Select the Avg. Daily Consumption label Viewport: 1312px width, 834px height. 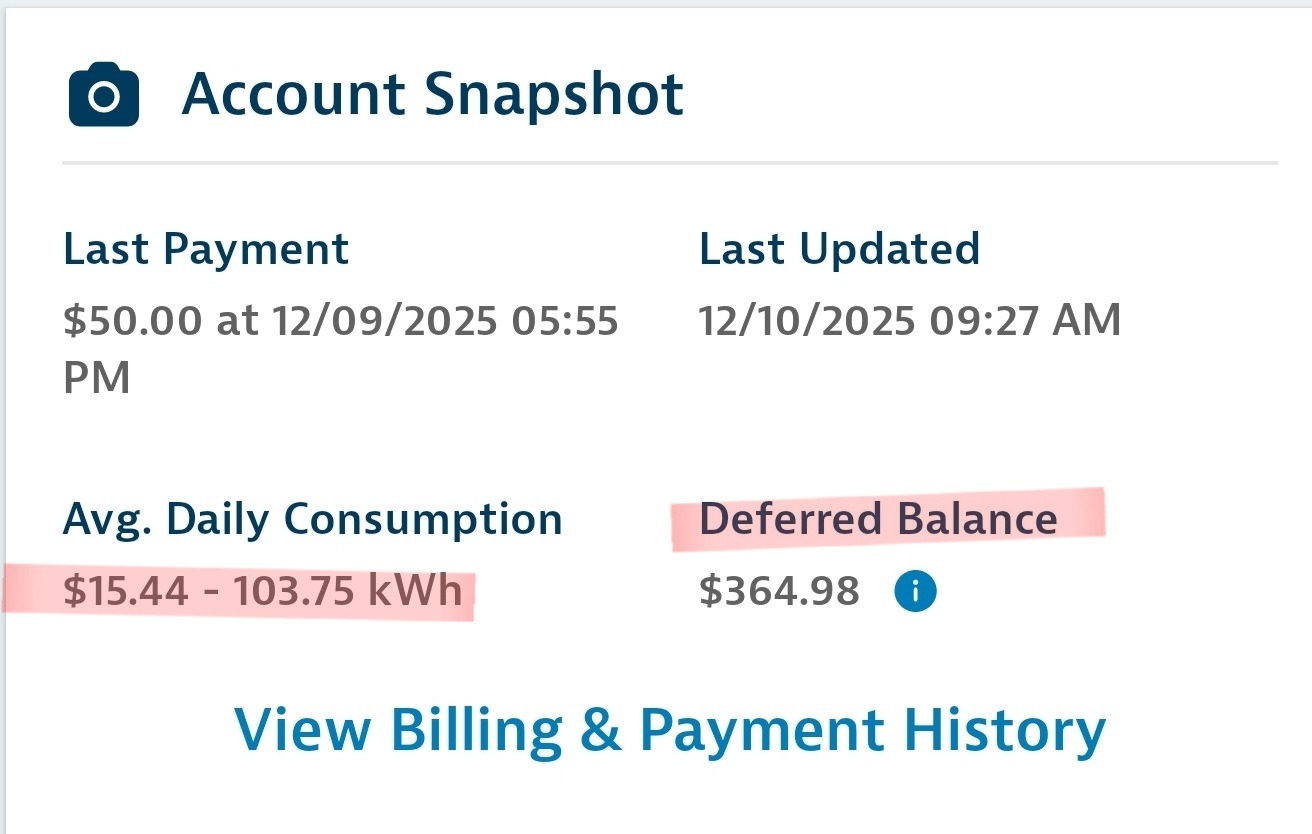click(x=312, y=519)
